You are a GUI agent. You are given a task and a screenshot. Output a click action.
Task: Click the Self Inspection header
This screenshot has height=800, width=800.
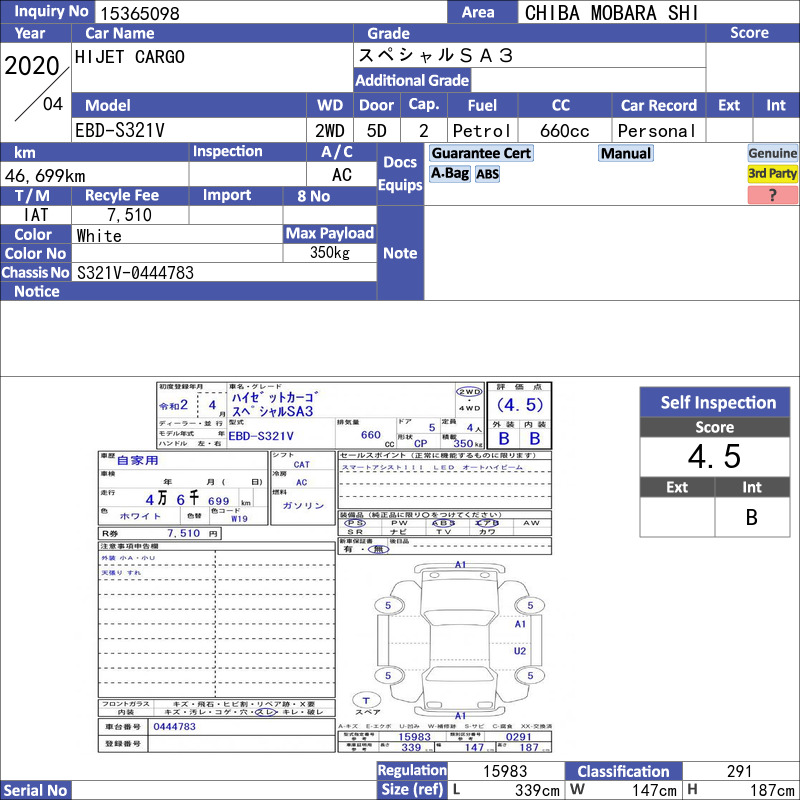click(715, 402)
